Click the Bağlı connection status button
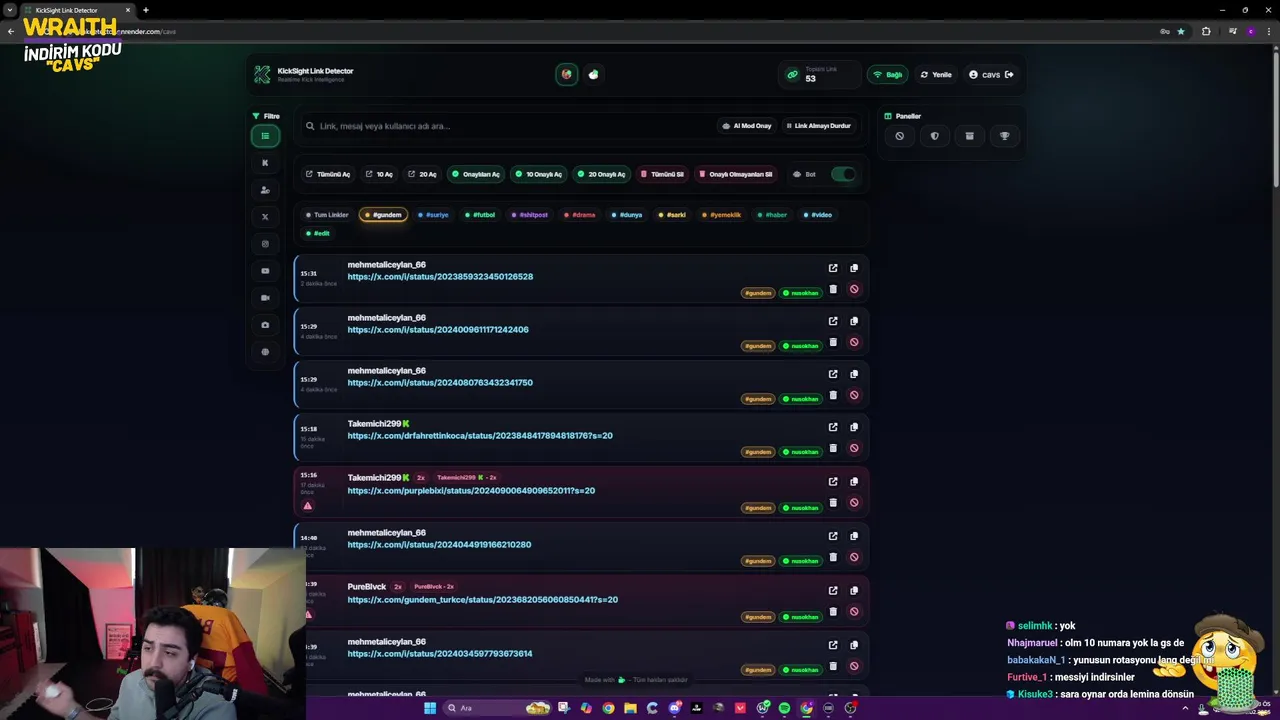Screen dimensions: 1280x720 tap(888, 74)
